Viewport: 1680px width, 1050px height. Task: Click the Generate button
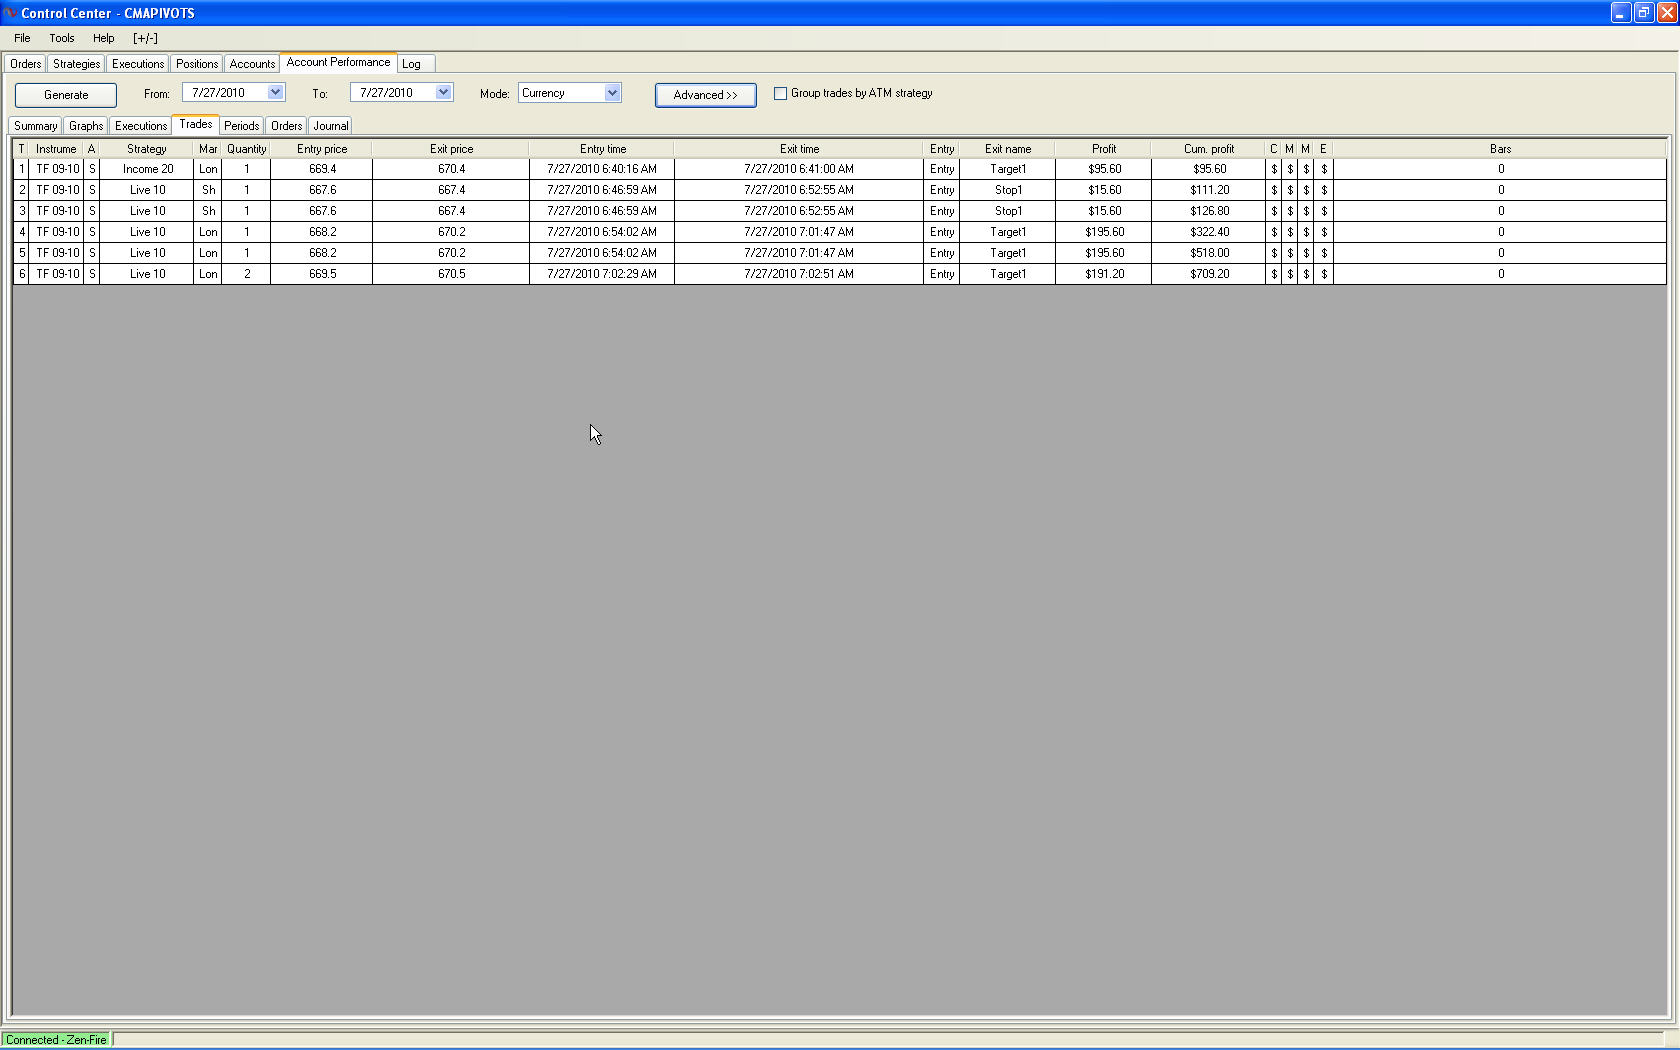(66, 95)
